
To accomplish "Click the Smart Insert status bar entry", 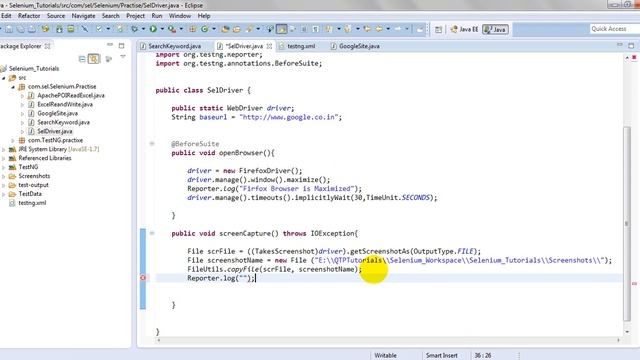I will [x=442, y=356].
